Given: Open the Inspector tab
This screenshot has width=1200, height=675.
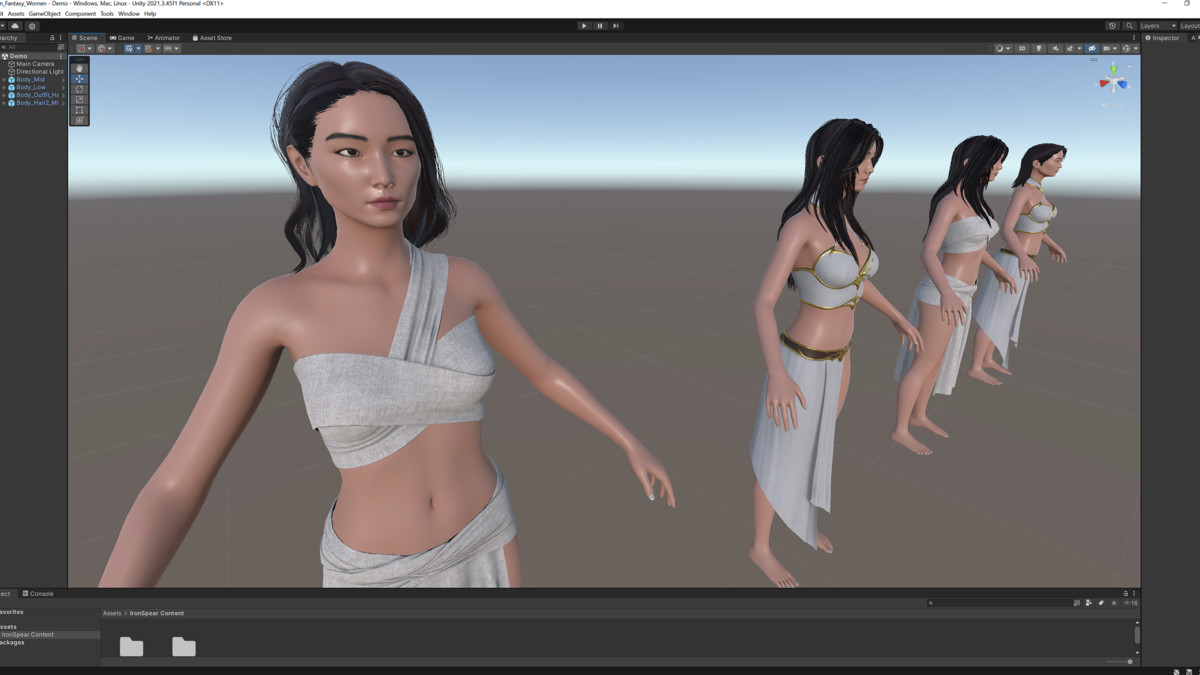Looking at the screenshot, I should click(x=1163, y=38).
